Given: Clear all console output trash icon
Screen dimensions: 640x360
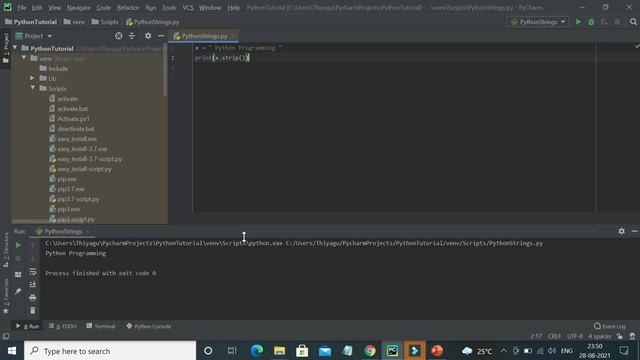Looking at the screenshot, I should tap(33, 311).
